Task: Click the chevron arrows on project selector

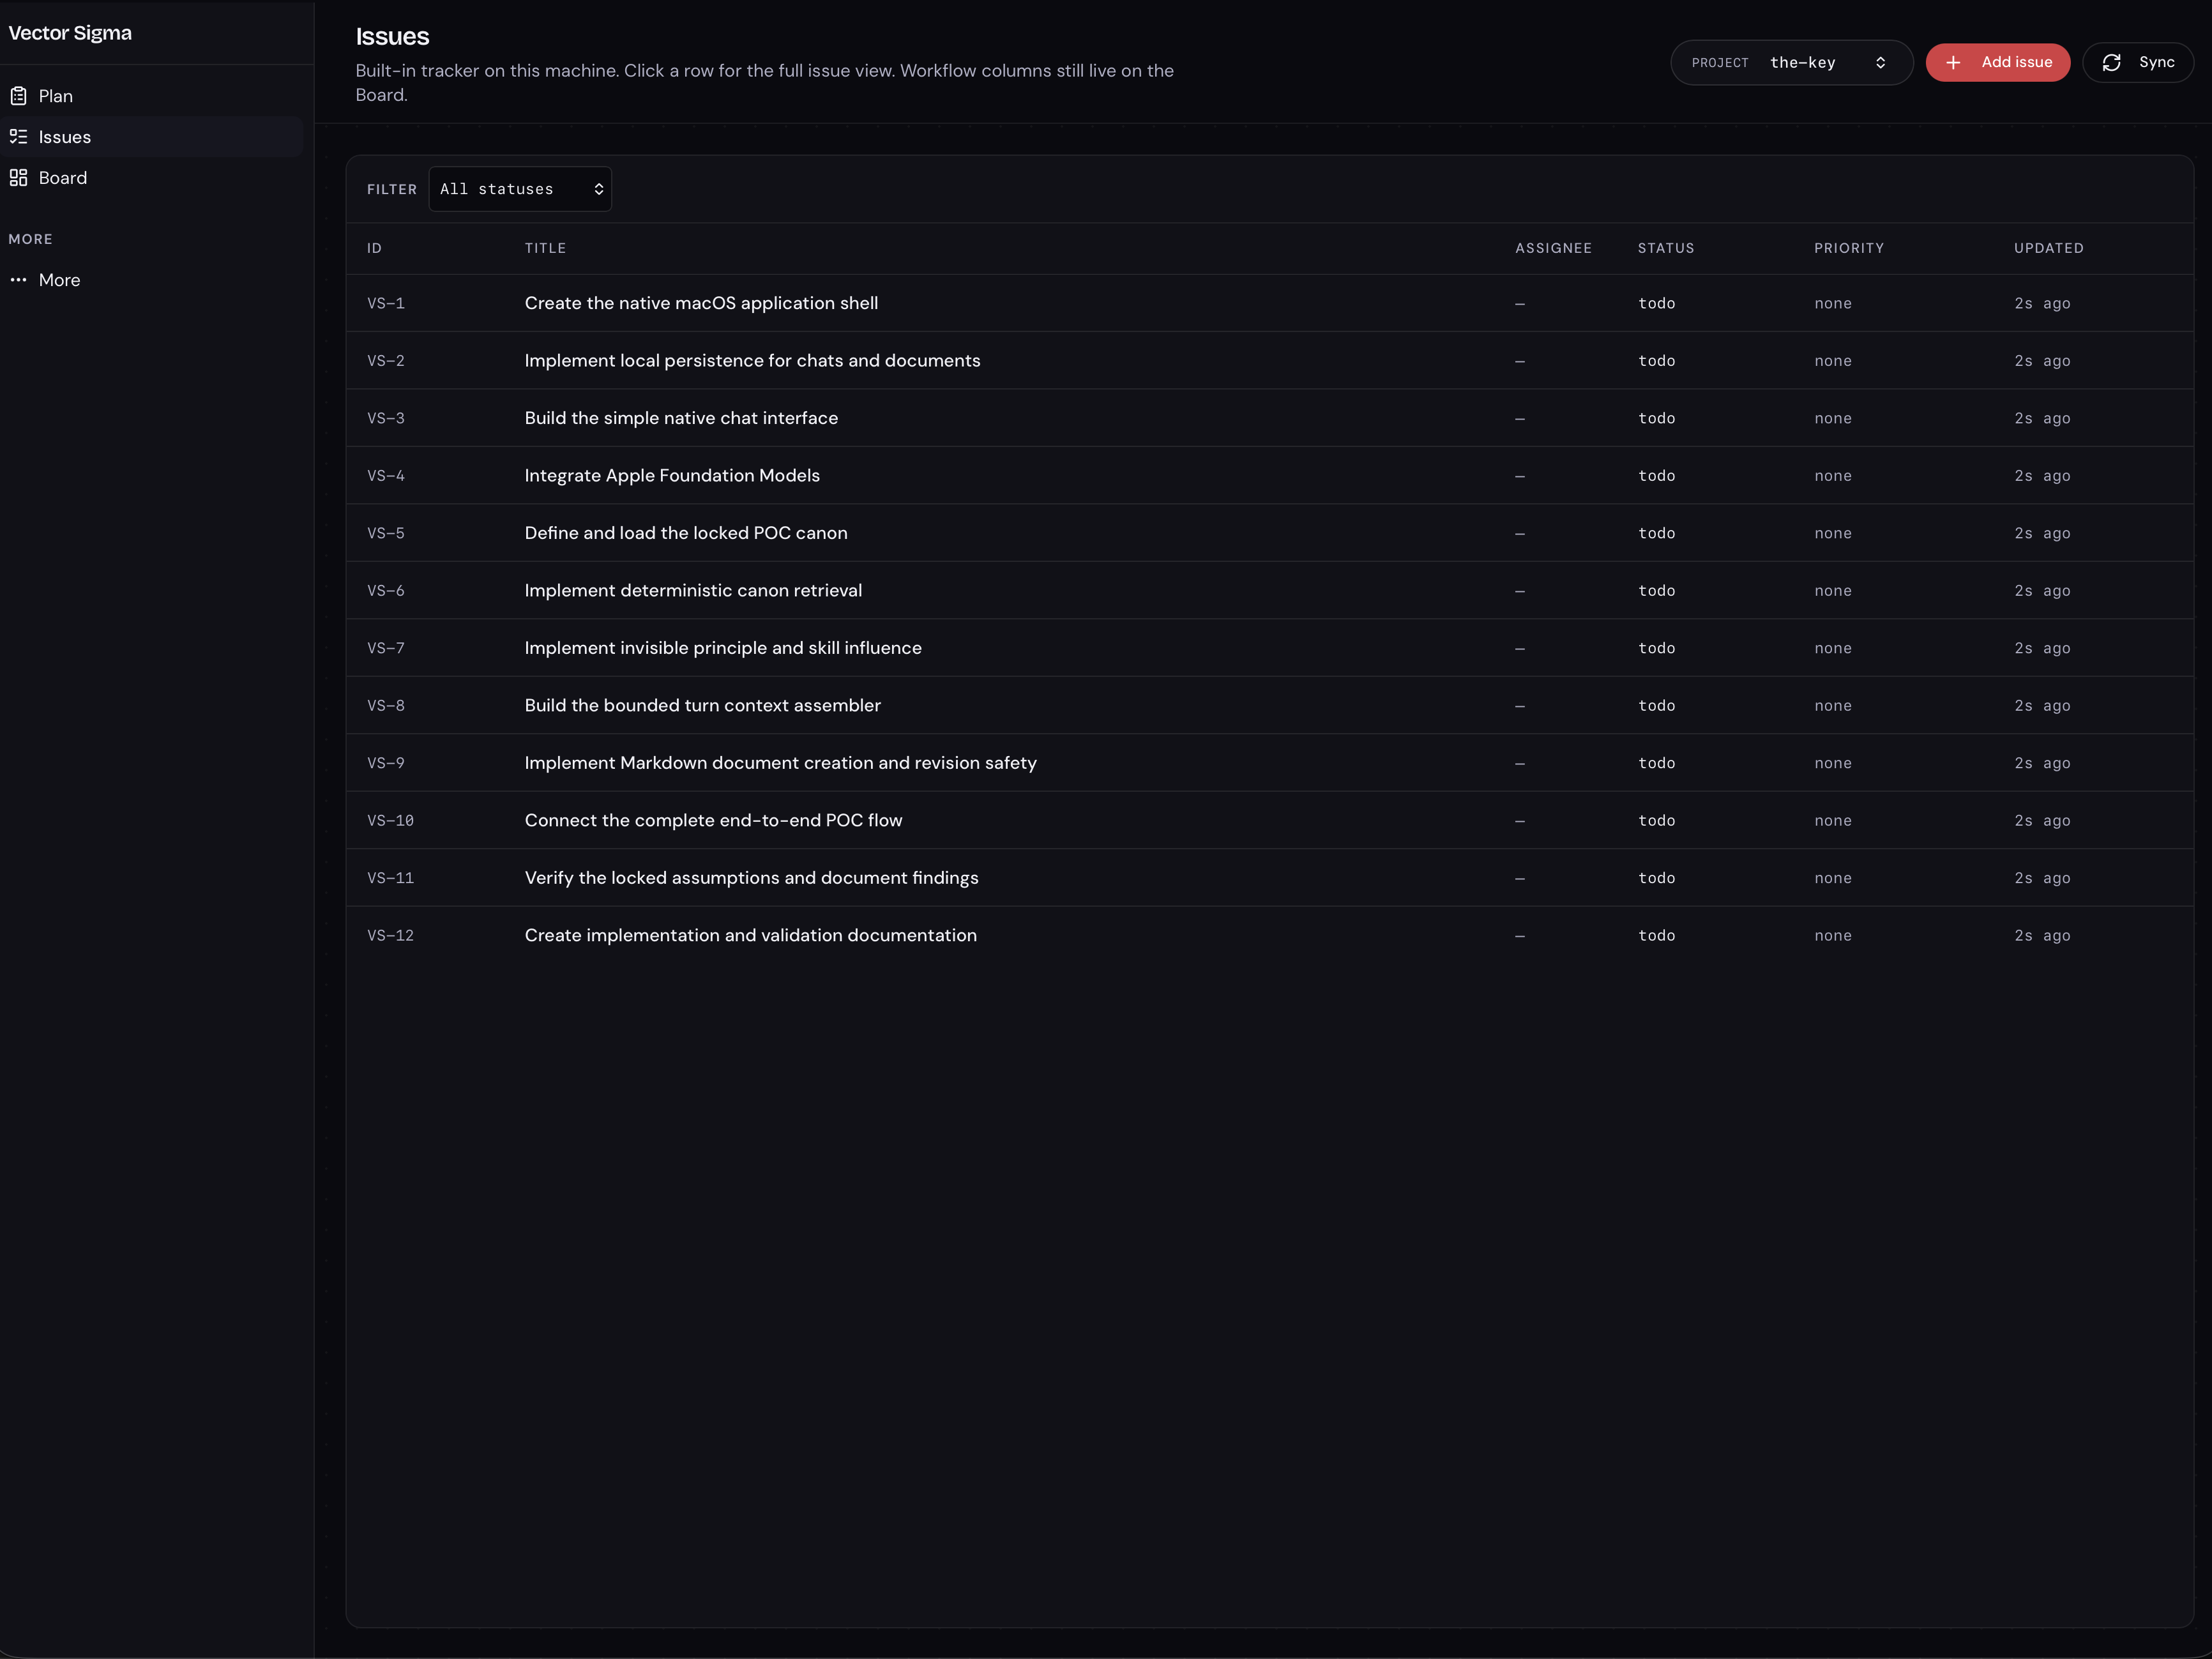Action: [1880, 63]
